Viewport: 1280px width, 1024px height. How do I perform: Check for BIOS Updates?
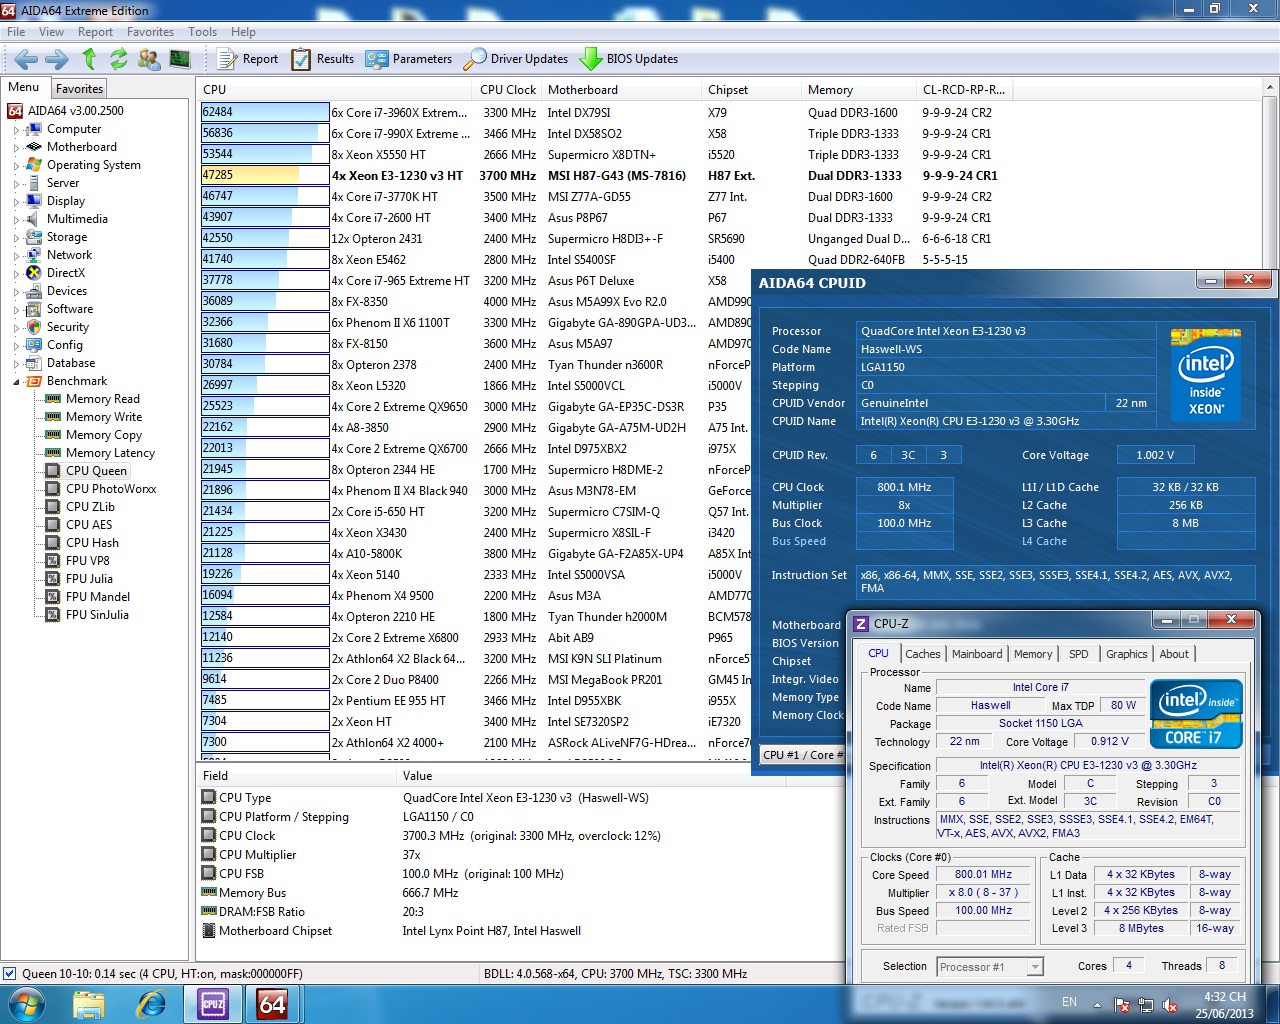point(629,59)
